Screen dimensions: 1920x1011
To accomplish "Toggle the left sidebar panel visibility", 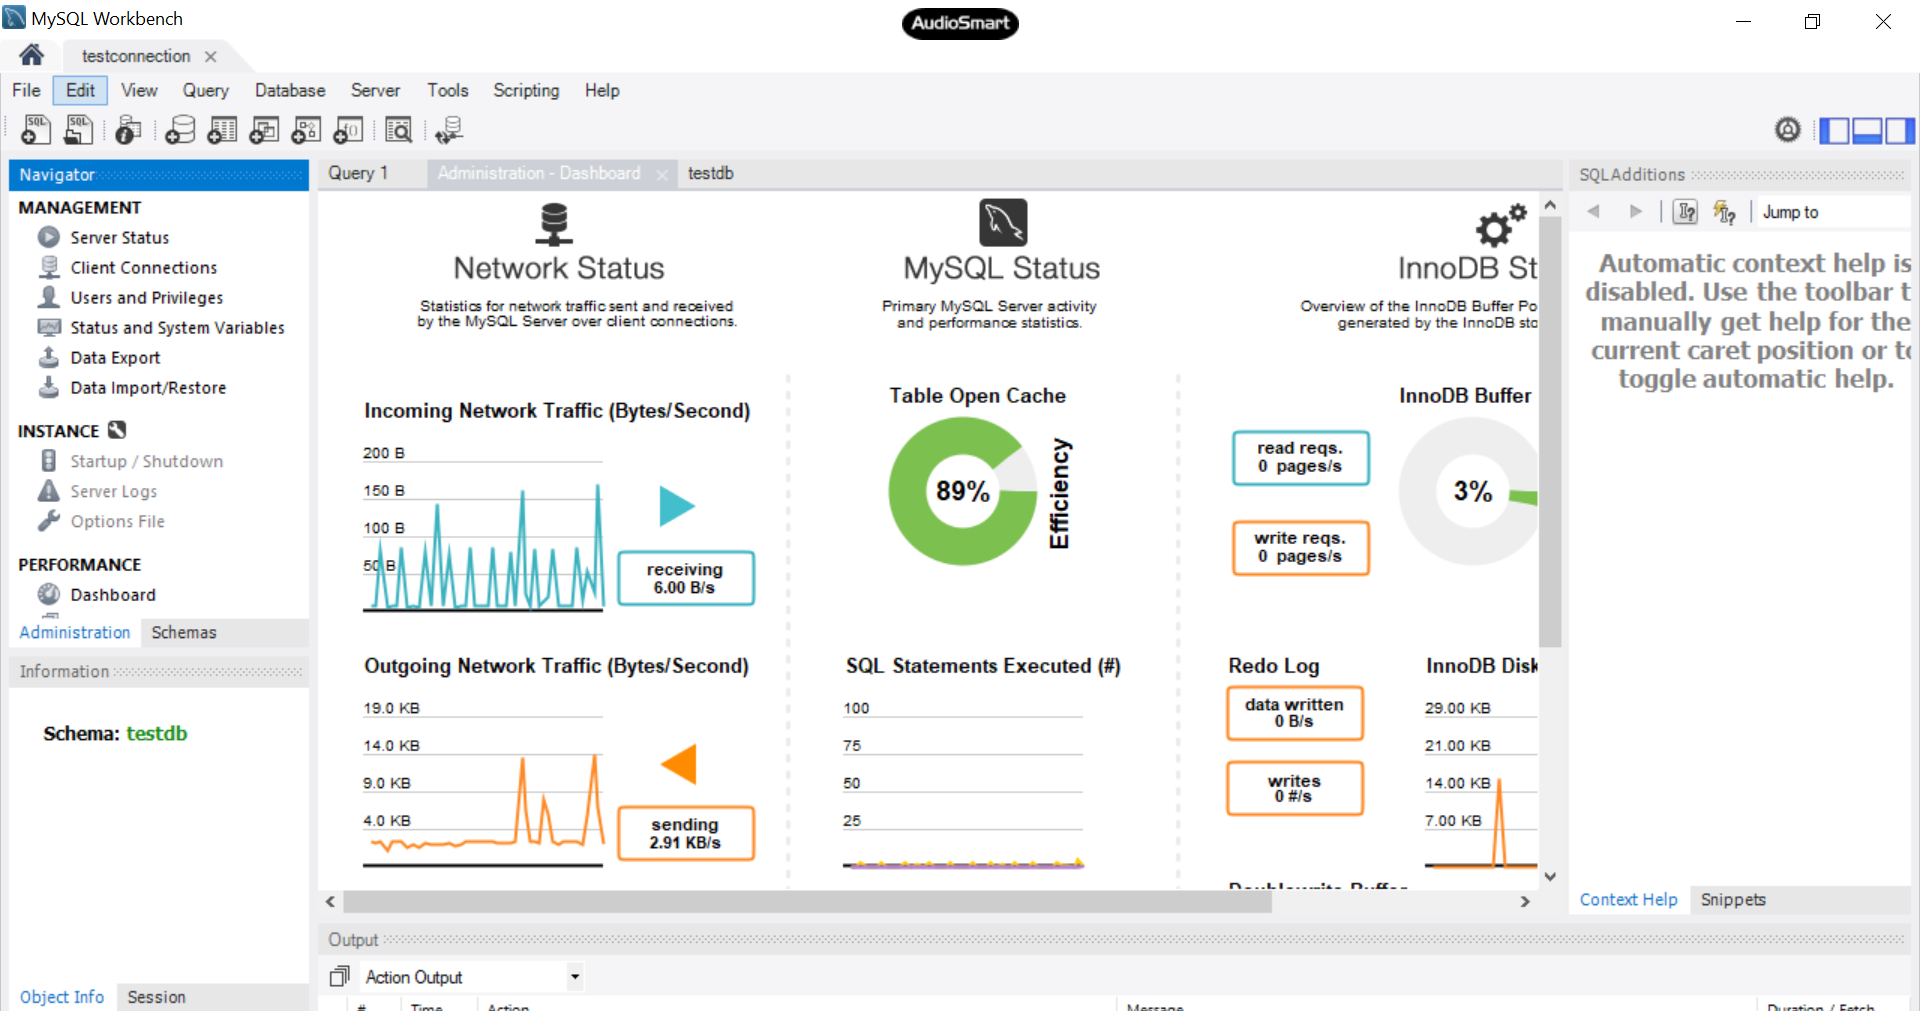I will point(1834,130).
